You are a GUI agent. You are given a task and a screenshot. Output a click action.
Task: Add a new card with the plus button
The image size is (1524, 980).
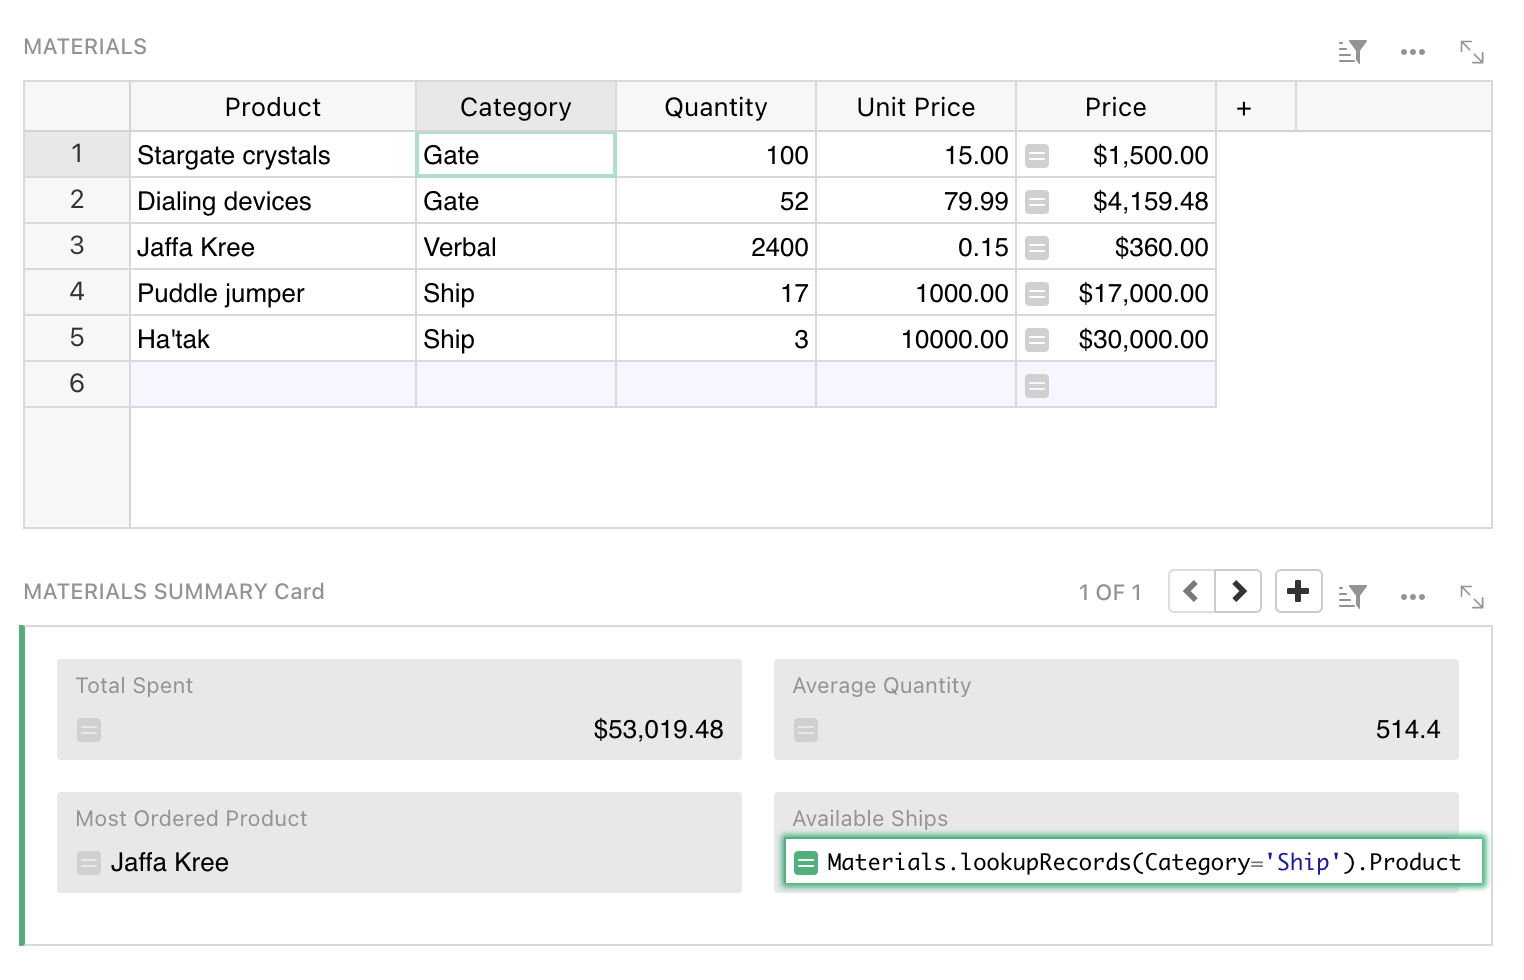click(x=1298, y=591)
